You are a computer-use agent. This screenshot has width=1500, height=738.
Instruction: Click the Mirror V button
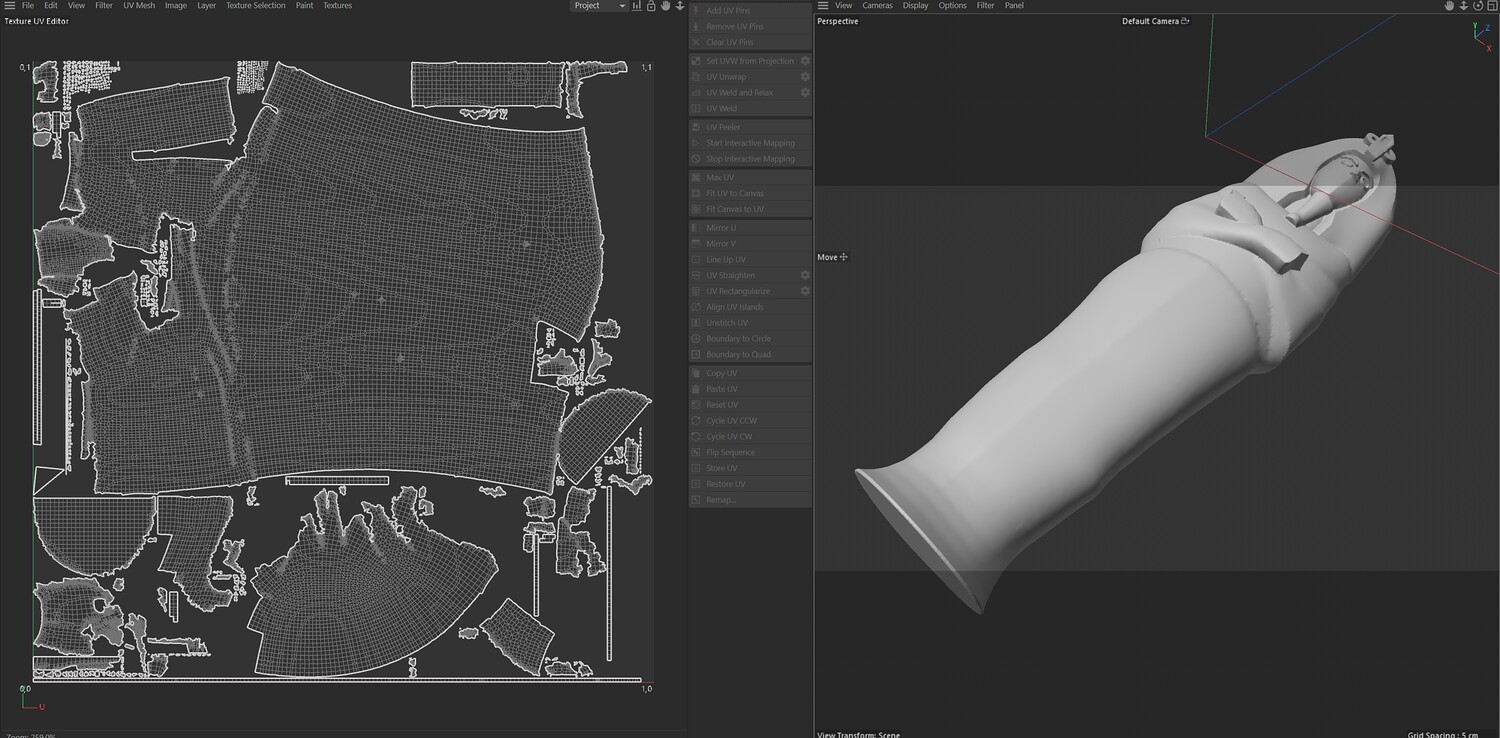point(750,244)
